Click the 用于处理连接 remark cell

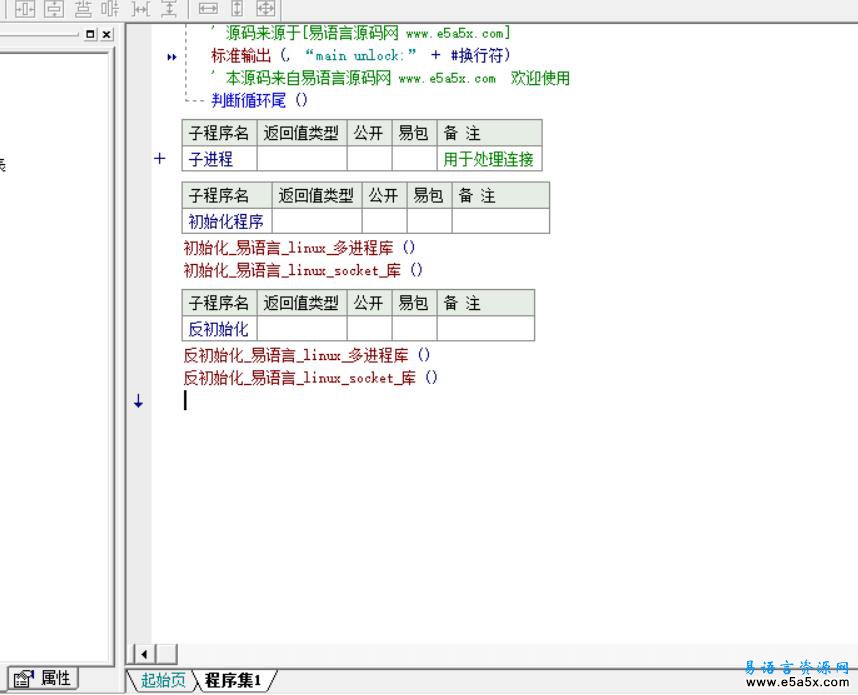coord(489,159)
